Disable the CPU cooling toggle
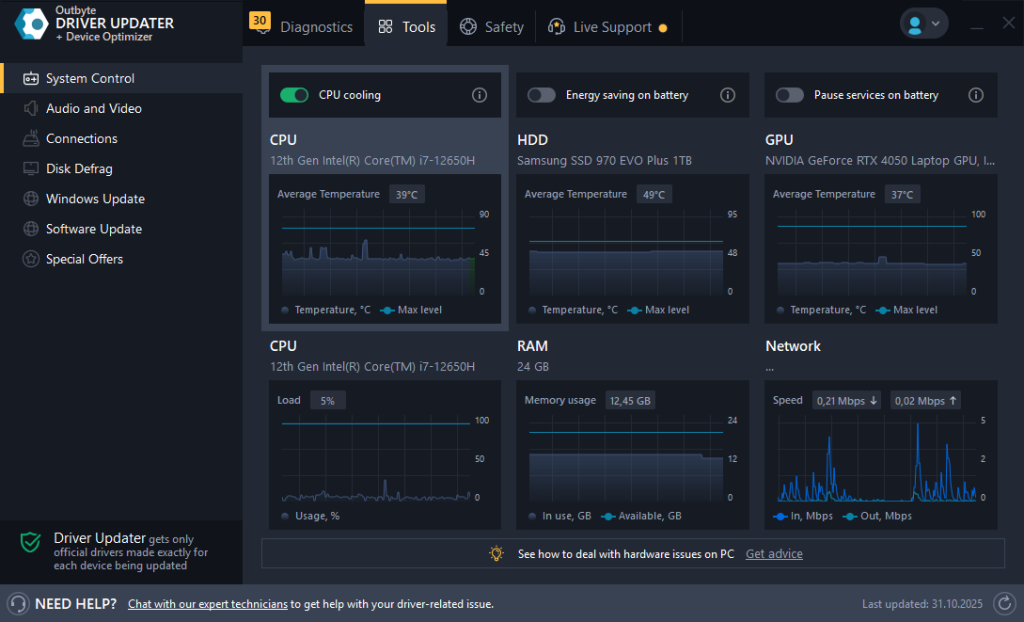Image resolution: width=1024 pixels, height=622 pixels. tap(294, 95)
